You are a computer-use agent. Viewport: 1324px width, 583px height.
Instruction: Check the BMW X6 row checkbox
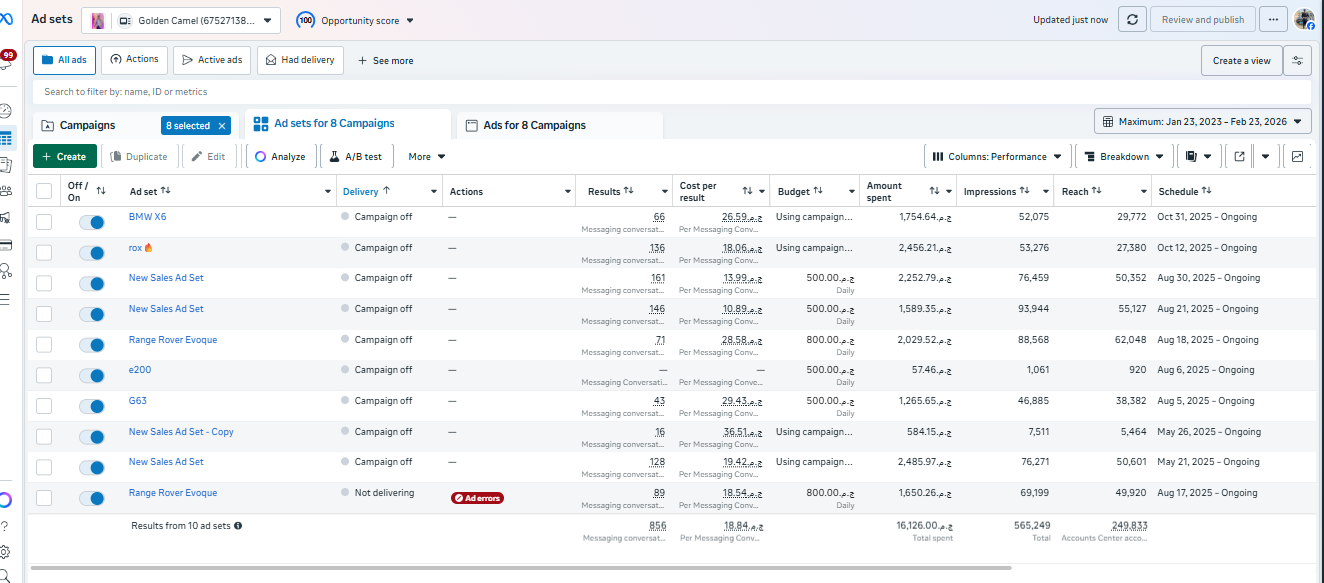click(x=44, y=222)
